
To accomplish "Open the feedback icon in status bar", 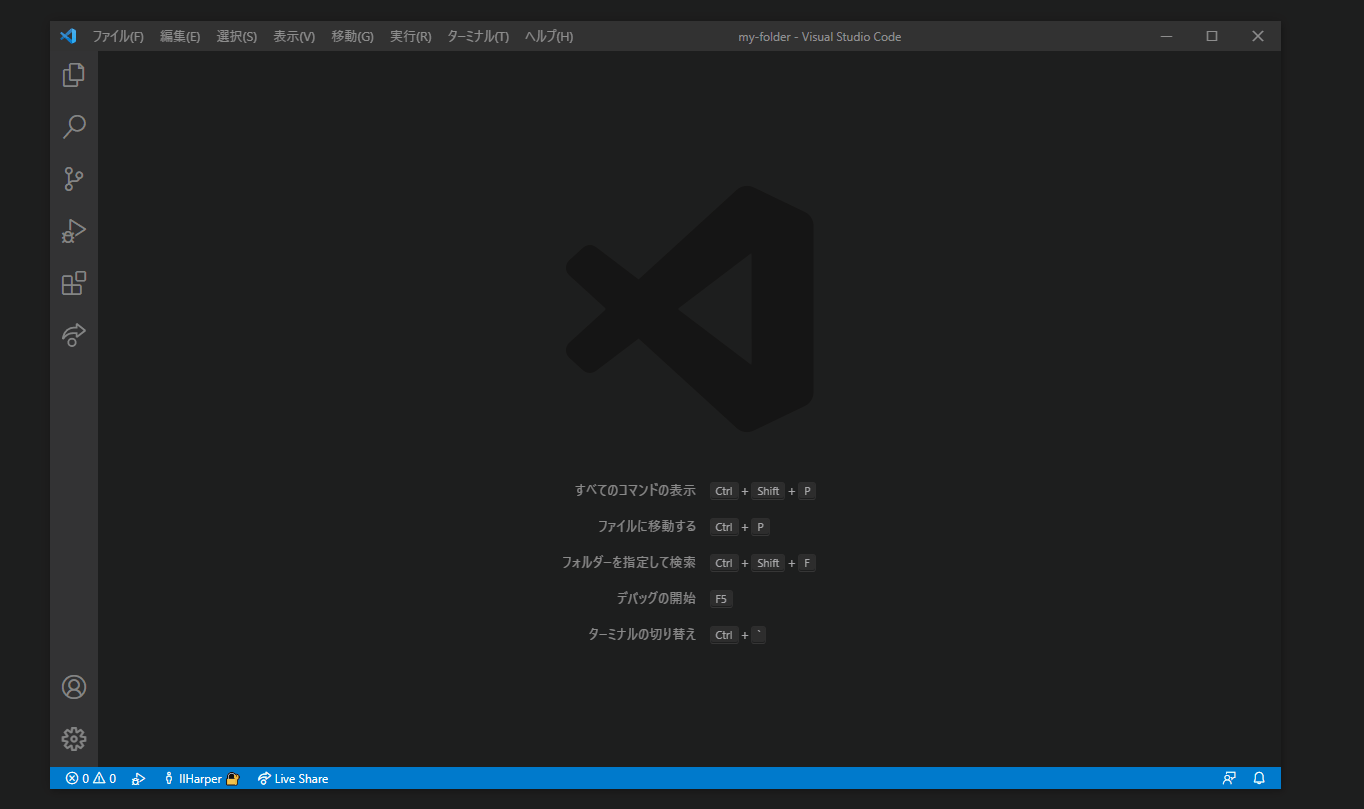I will click(x=1229, y=778).
